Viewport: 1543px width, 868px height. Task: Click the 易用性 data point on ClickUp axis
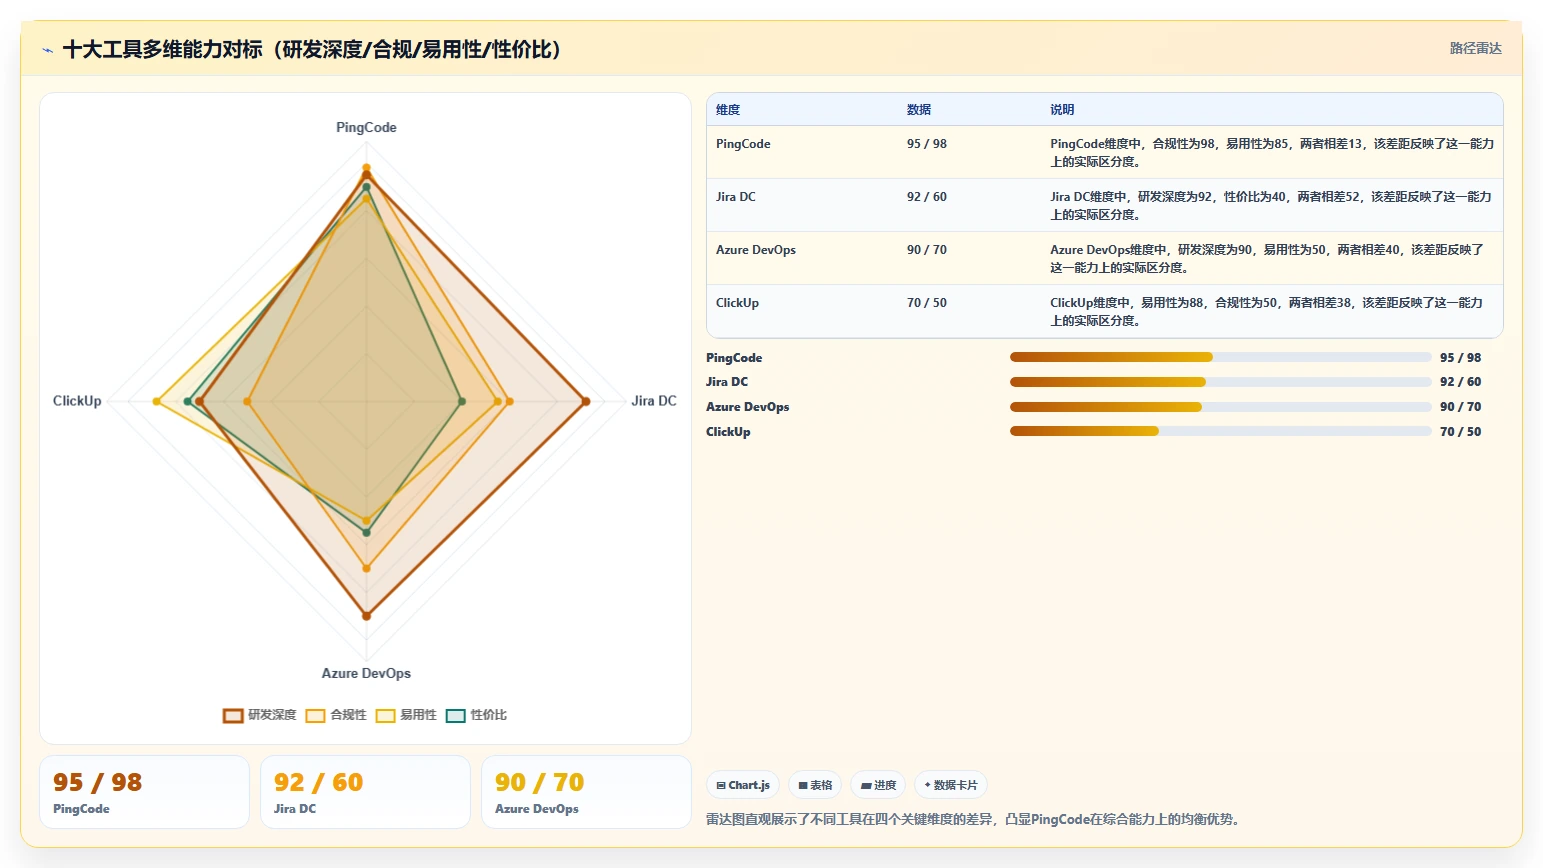coord(157,402)
